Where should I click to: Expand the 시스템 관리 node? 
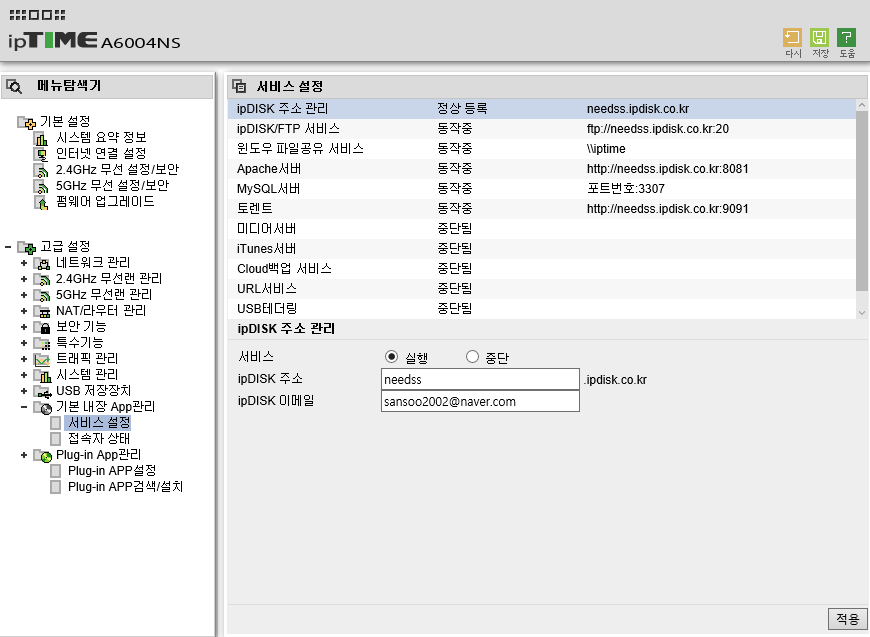tap(24, 375)
